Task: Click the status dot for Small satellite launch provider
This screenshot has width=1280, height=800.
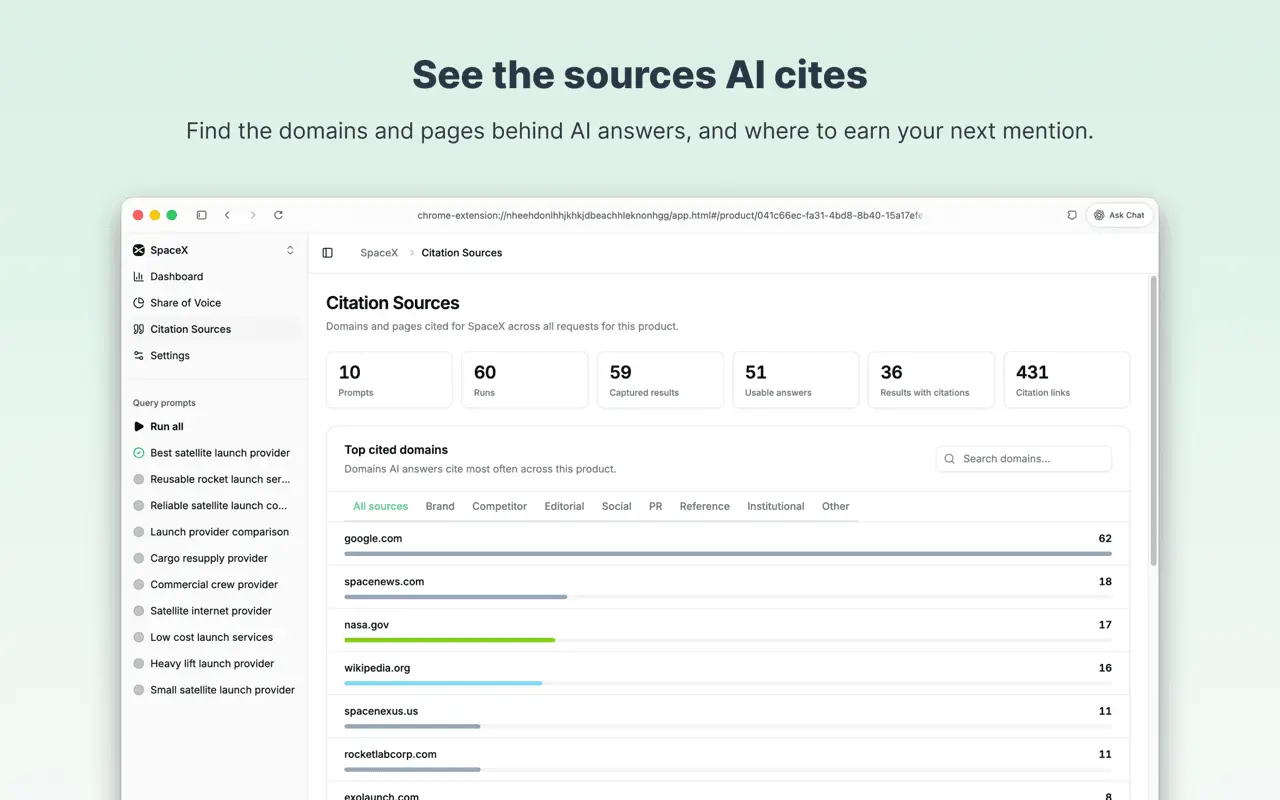Action: coord(139,690)
